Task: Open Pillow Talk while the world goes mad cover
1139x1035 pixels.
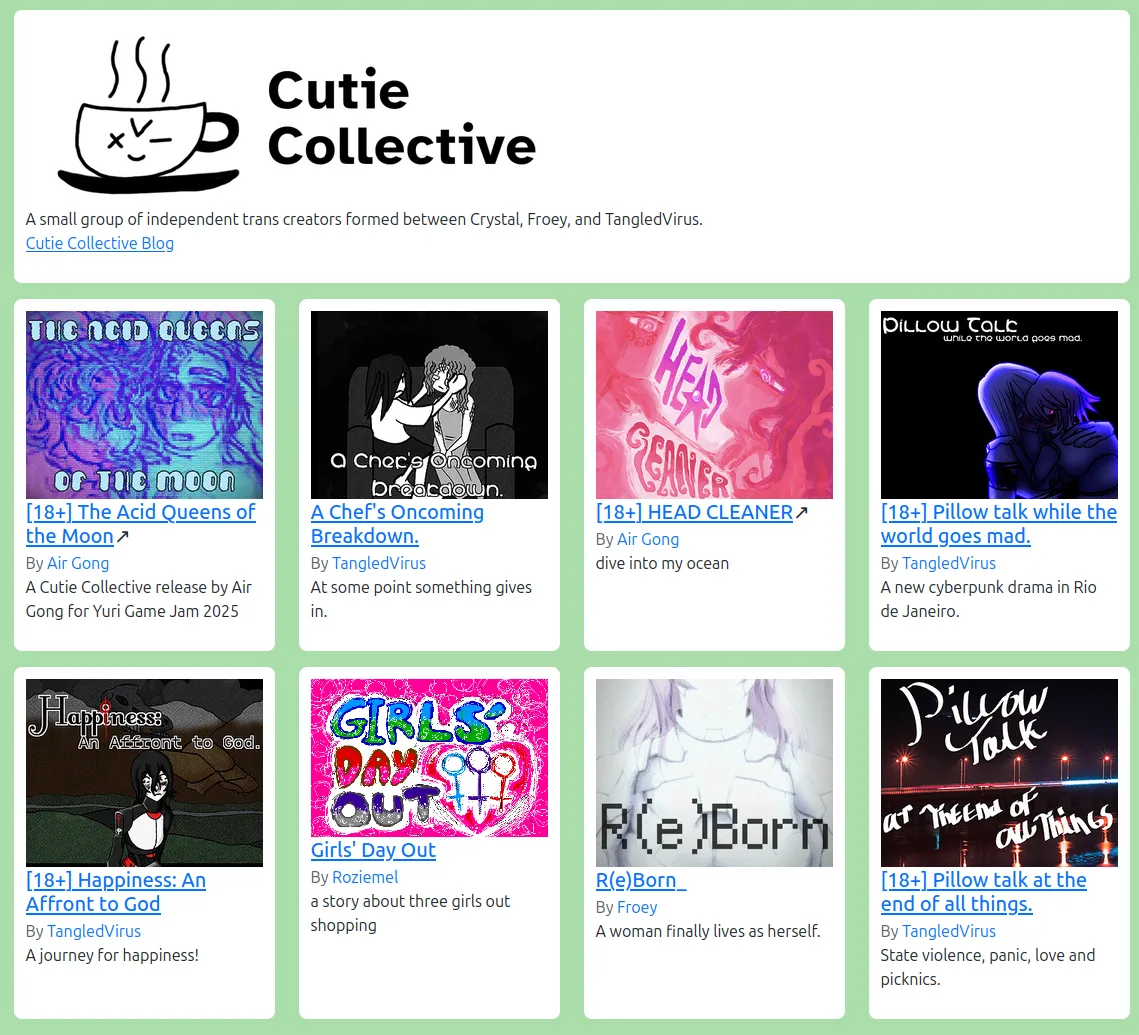Action: [999, 405]
